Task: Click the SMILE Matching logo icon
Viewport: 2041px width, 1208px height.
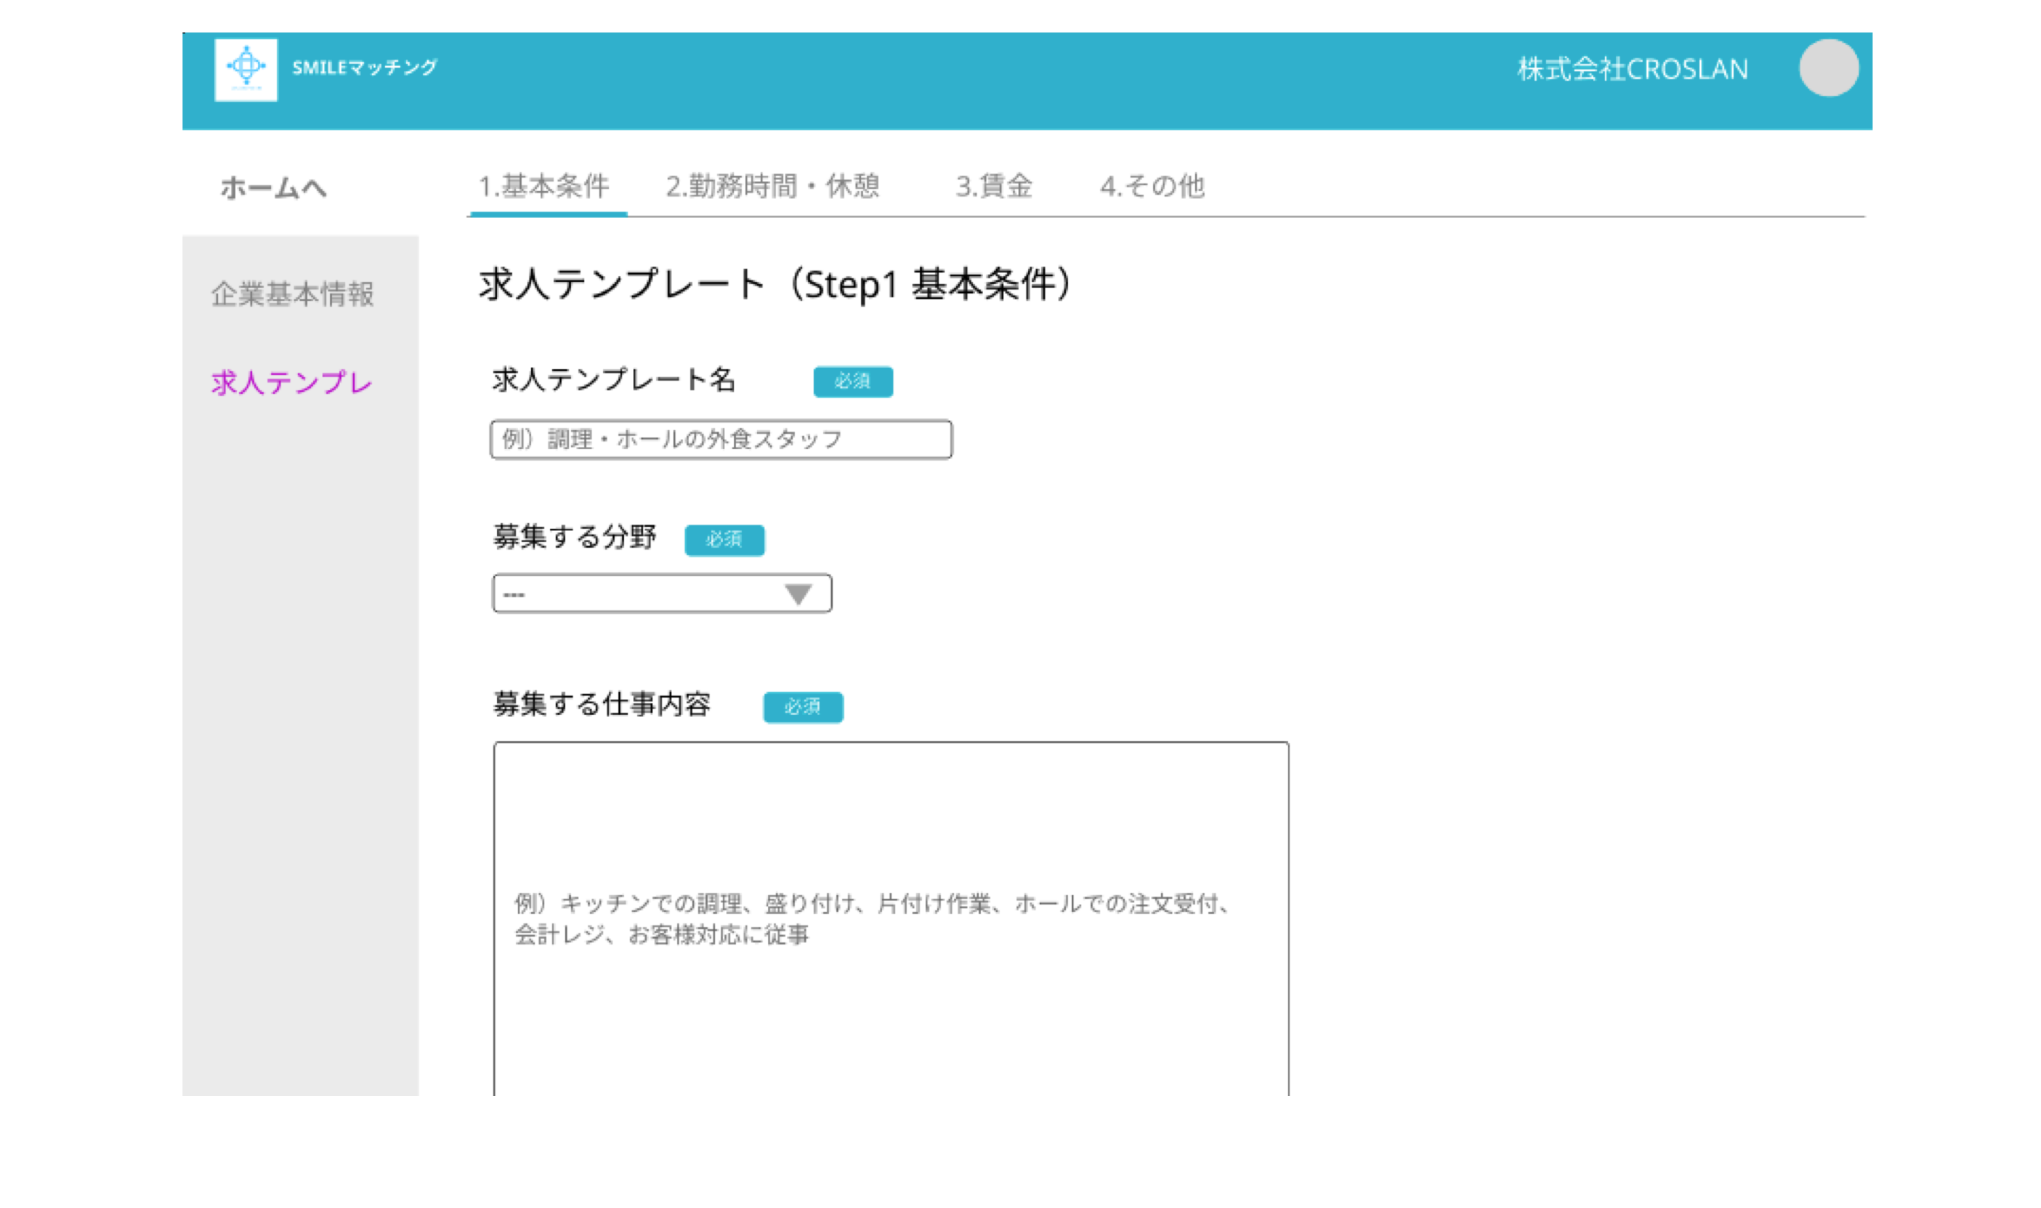Action: [246, 69]
